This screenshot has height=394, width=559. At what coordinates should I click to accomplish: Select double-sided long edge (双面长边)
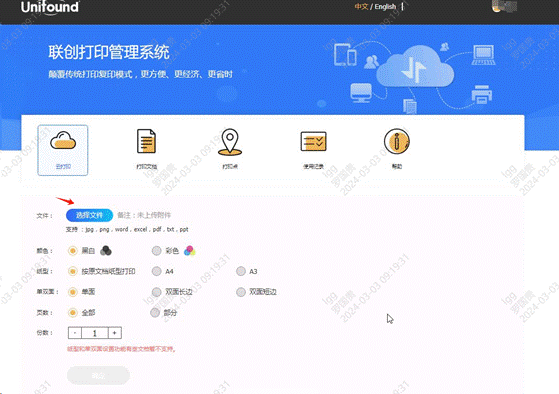click(x=157, y=292)
